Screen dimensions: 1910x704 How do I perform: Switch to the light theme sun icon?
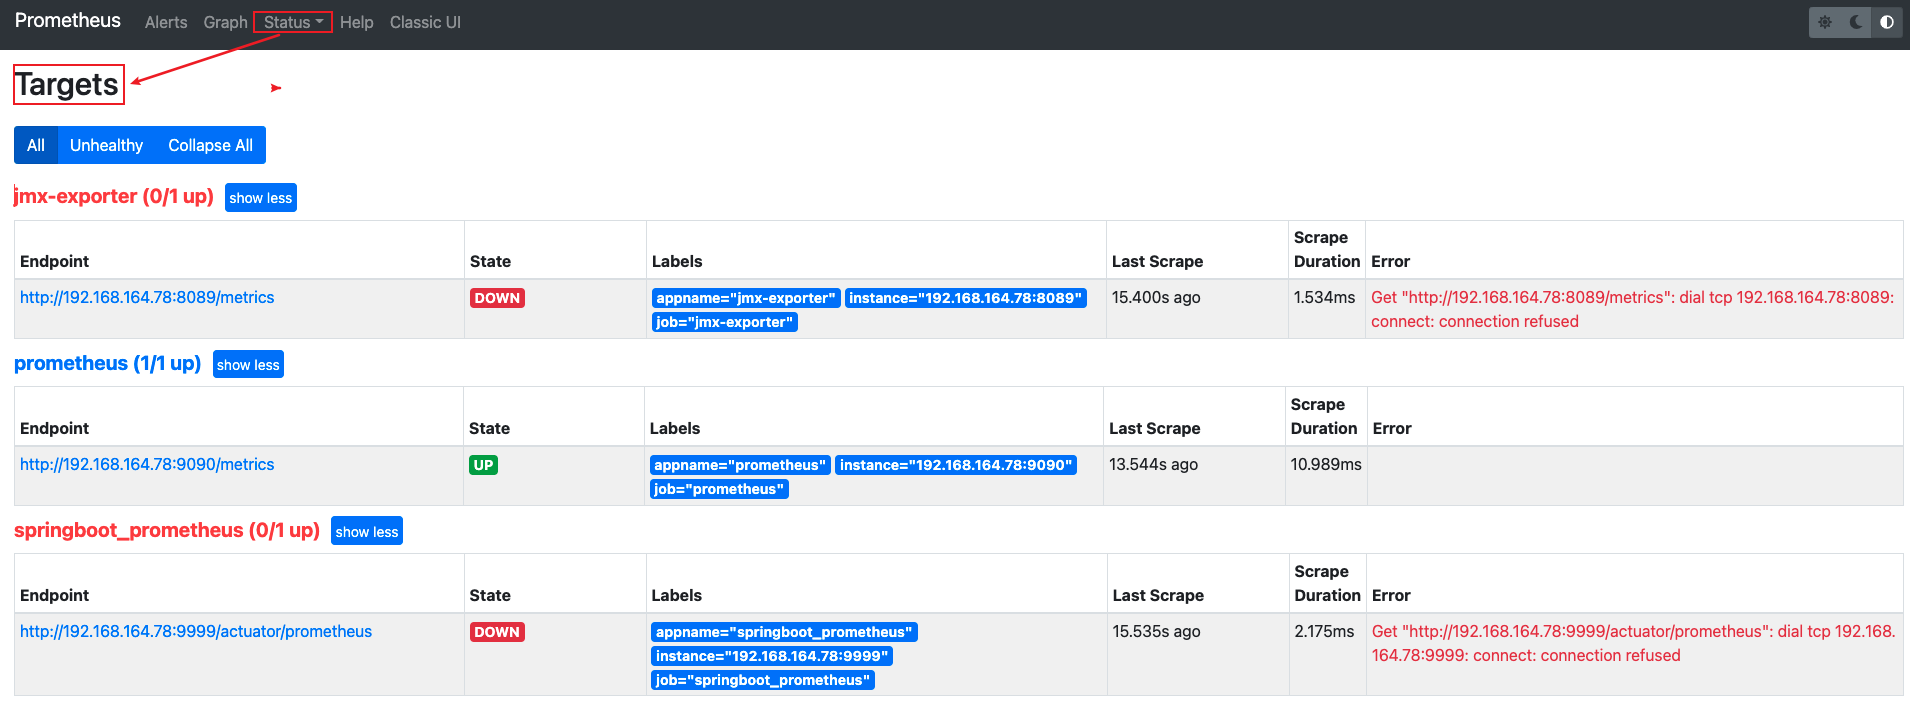(1825, 22)
